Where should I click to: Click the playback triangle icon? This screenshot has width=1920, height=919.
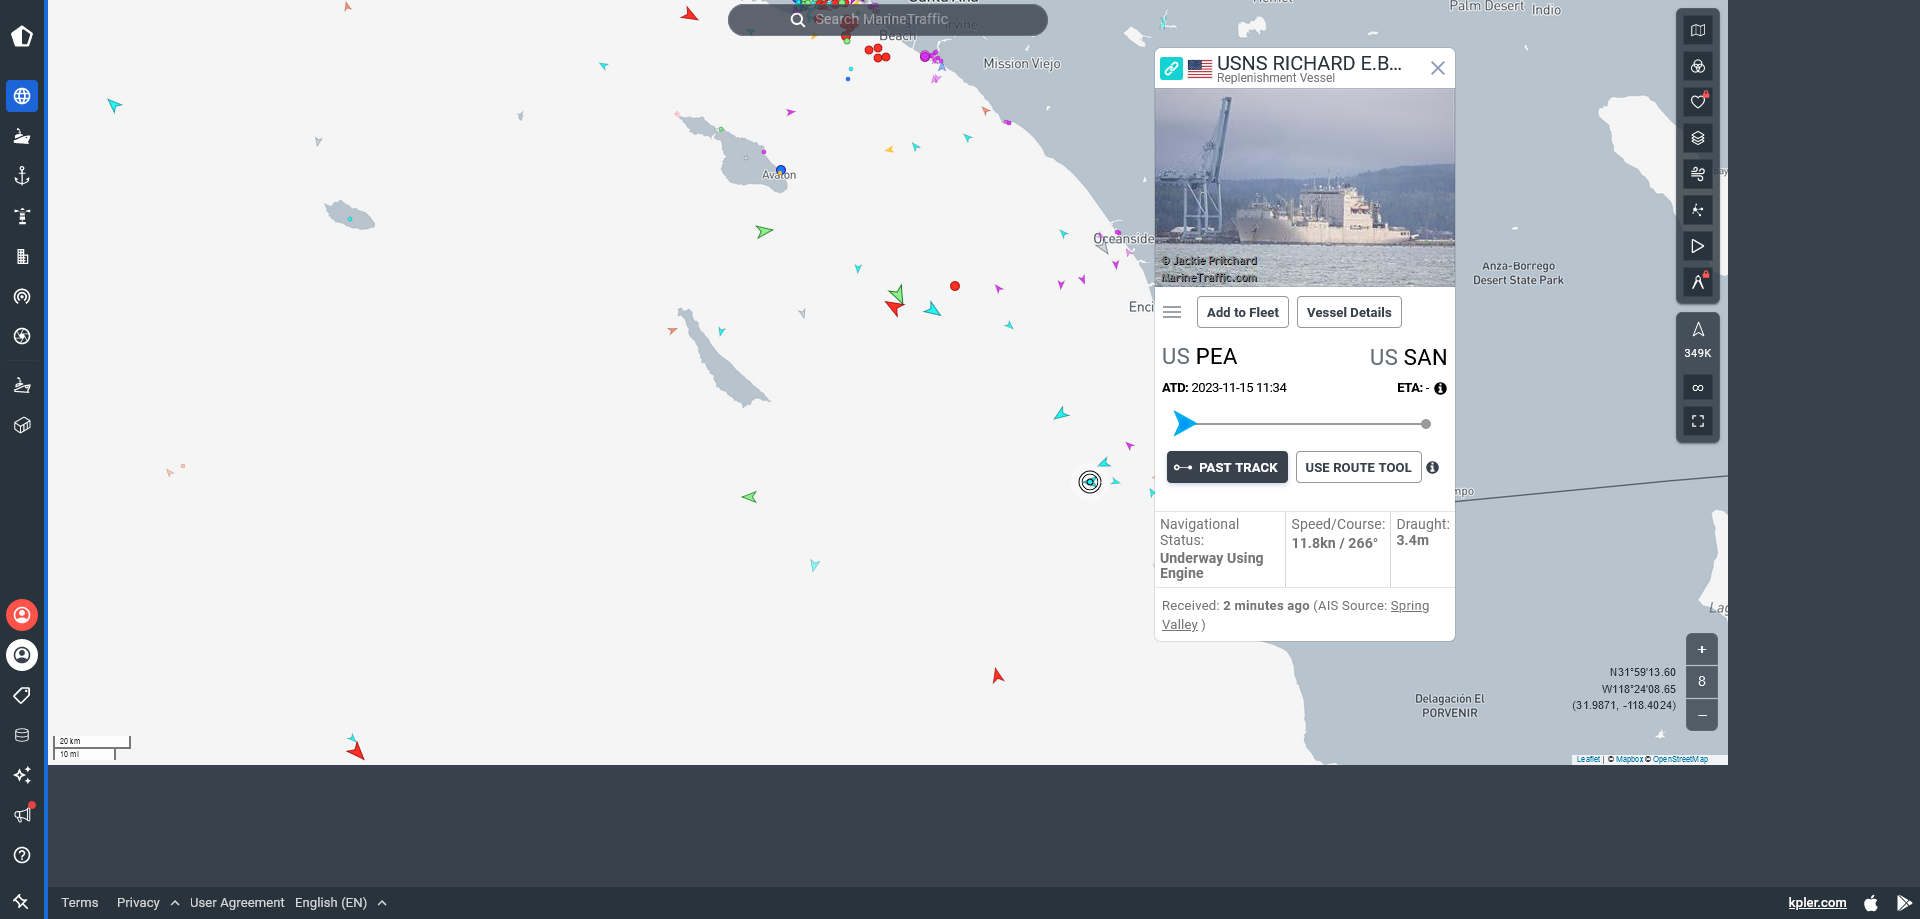click(1698, 246)
